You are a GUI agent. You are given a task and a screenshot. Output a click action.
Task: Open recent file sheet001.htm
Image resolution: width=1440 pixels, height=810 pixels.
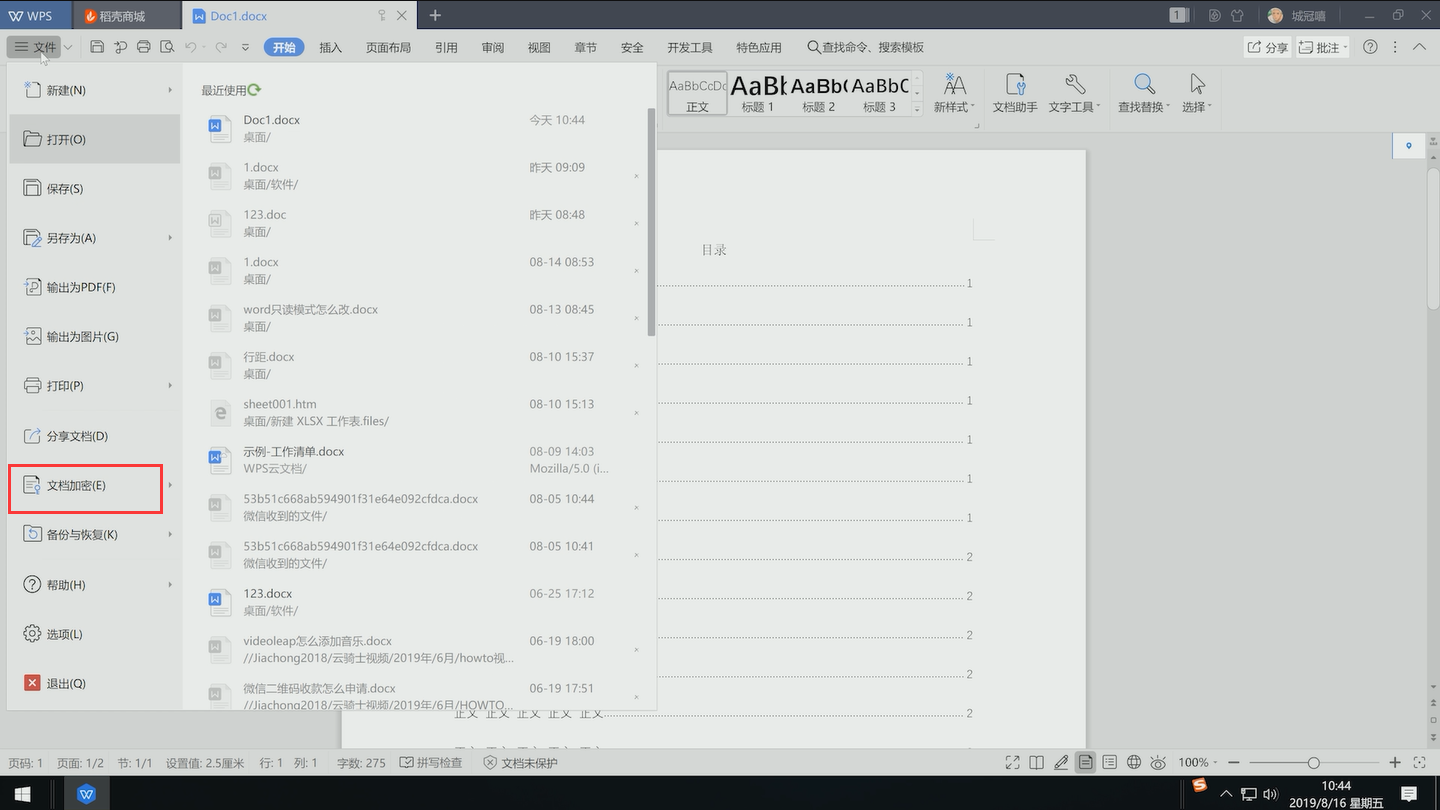tap(420, 412)
